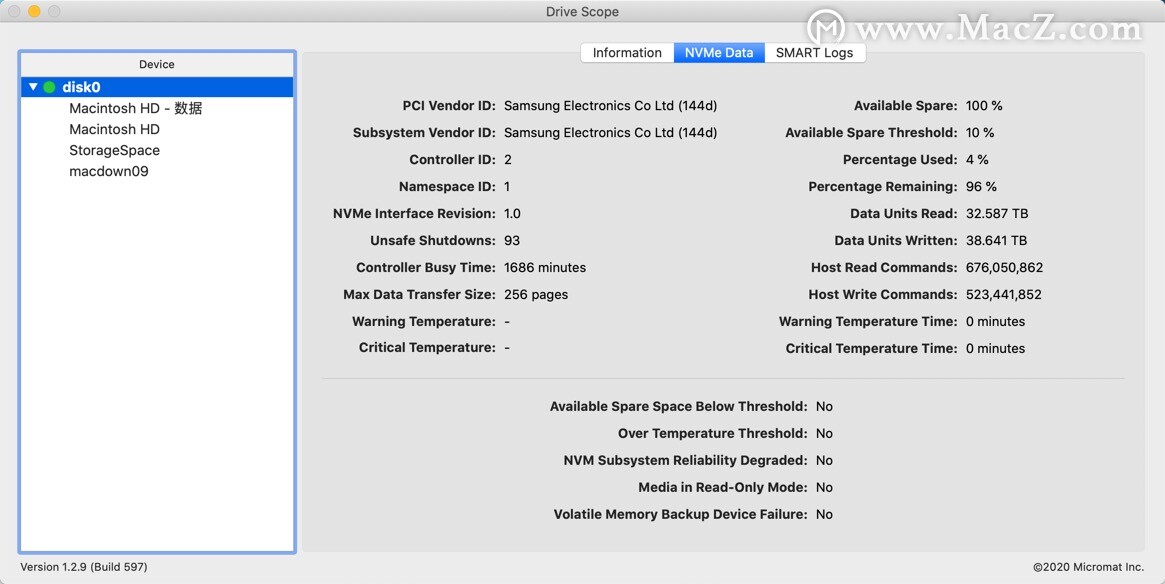Viewport: 1165px width, 584px height.
Task: Click the 1686 minutes busy time
Action: click(x=545, y=267)
